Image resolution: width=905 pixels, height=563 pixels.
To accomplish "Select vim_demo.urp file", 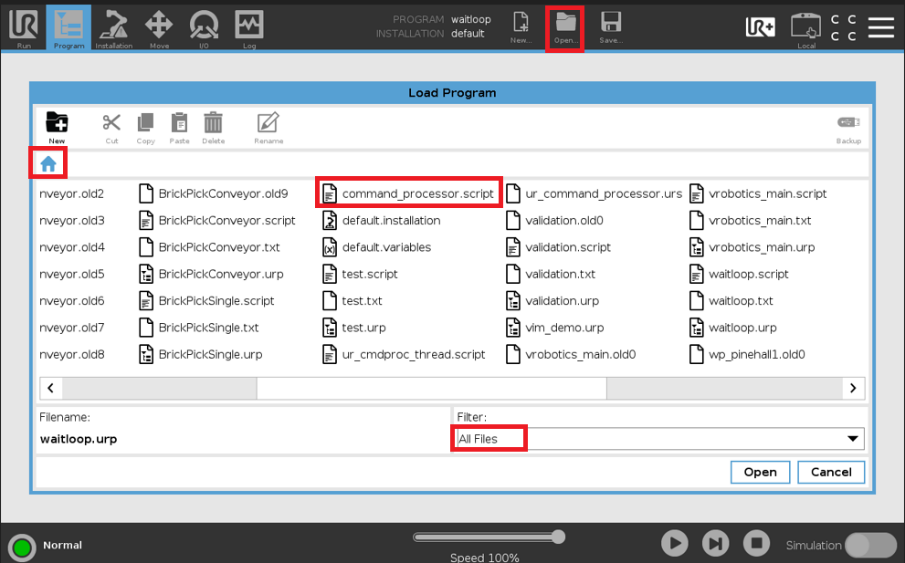I will tap(555, 327).
